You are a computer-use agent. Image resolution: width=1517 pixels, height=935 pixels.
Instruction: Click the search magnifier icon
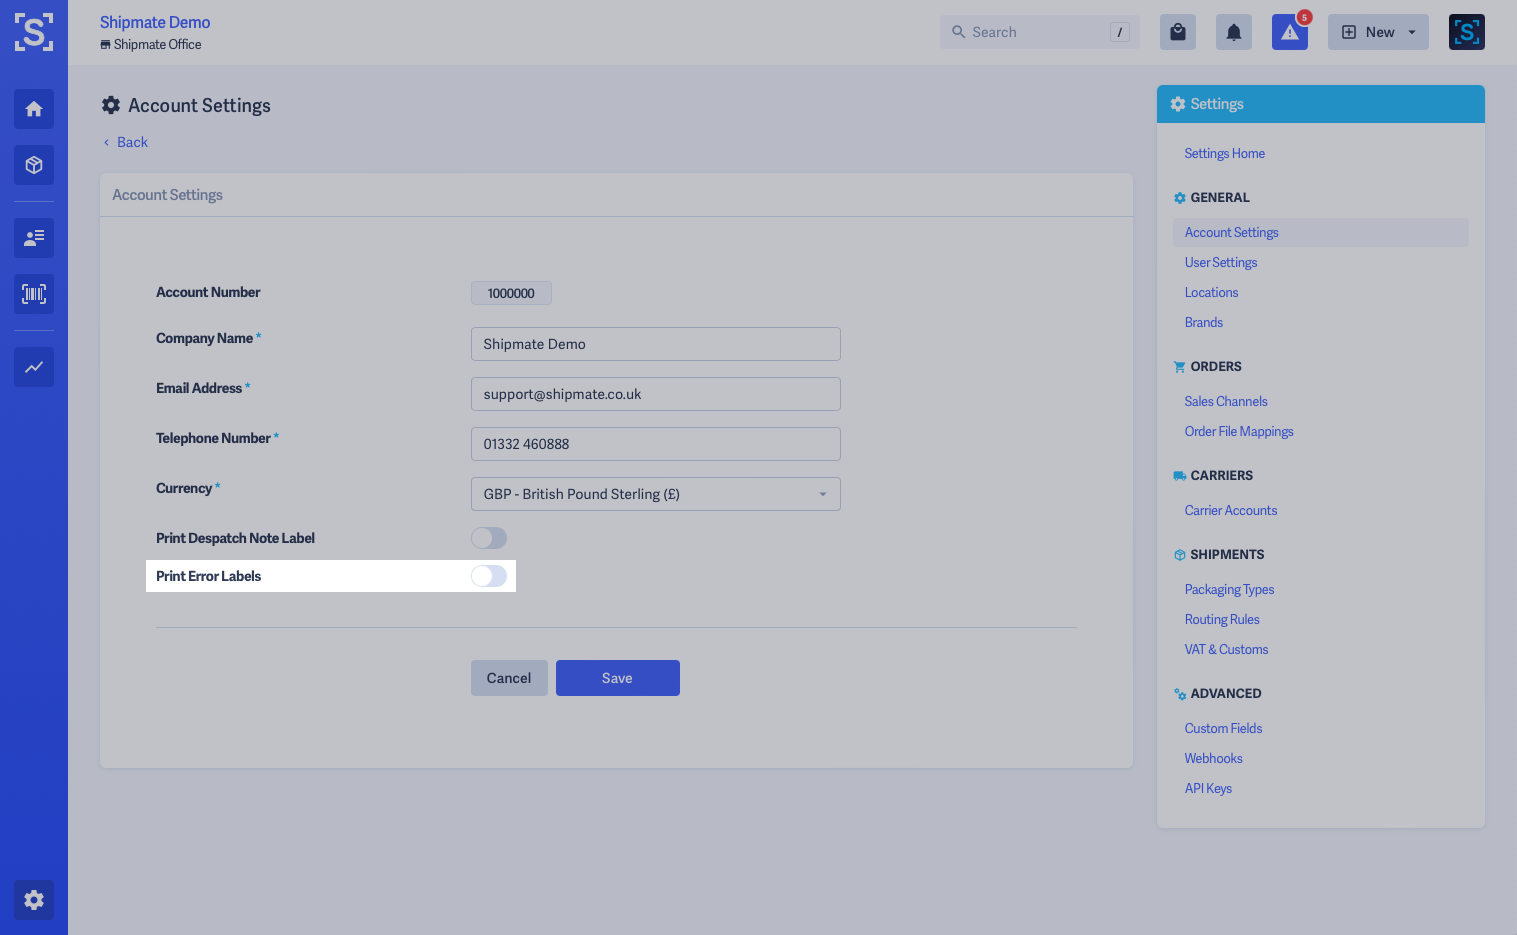(x=959, y=32)
